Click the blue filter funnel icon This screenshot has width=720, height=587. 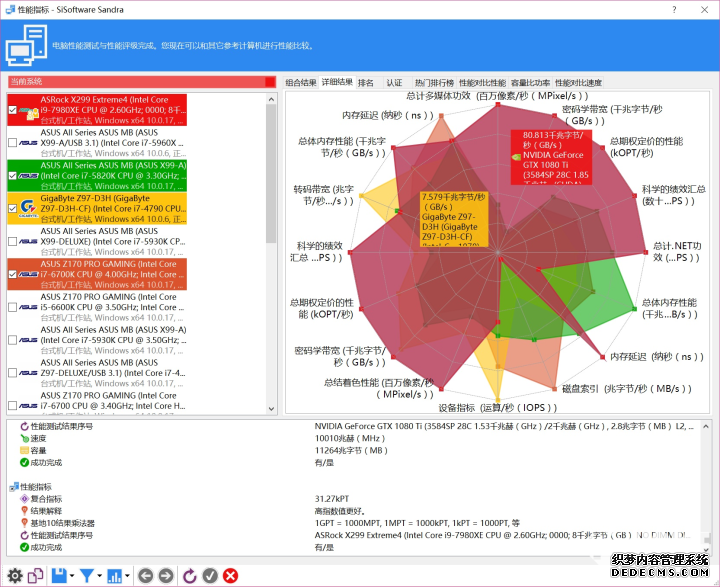[x=87, y=576]
